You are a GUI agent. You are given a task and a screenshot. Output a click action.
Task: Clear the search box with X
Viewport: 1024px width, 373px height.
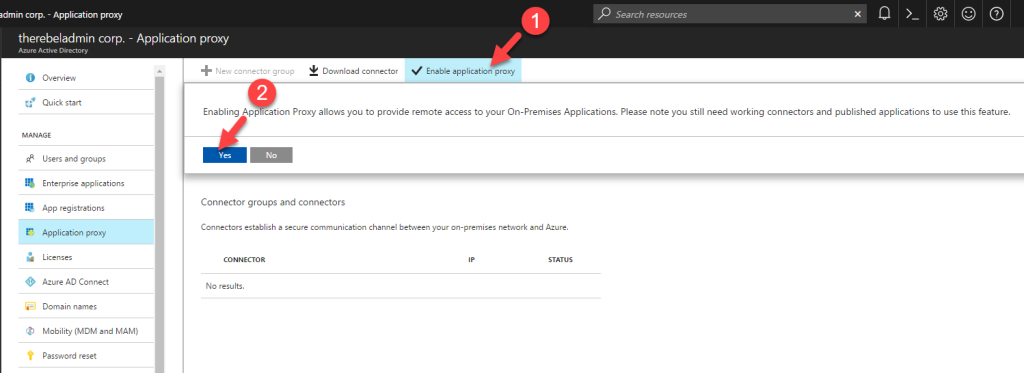point(857,14)
